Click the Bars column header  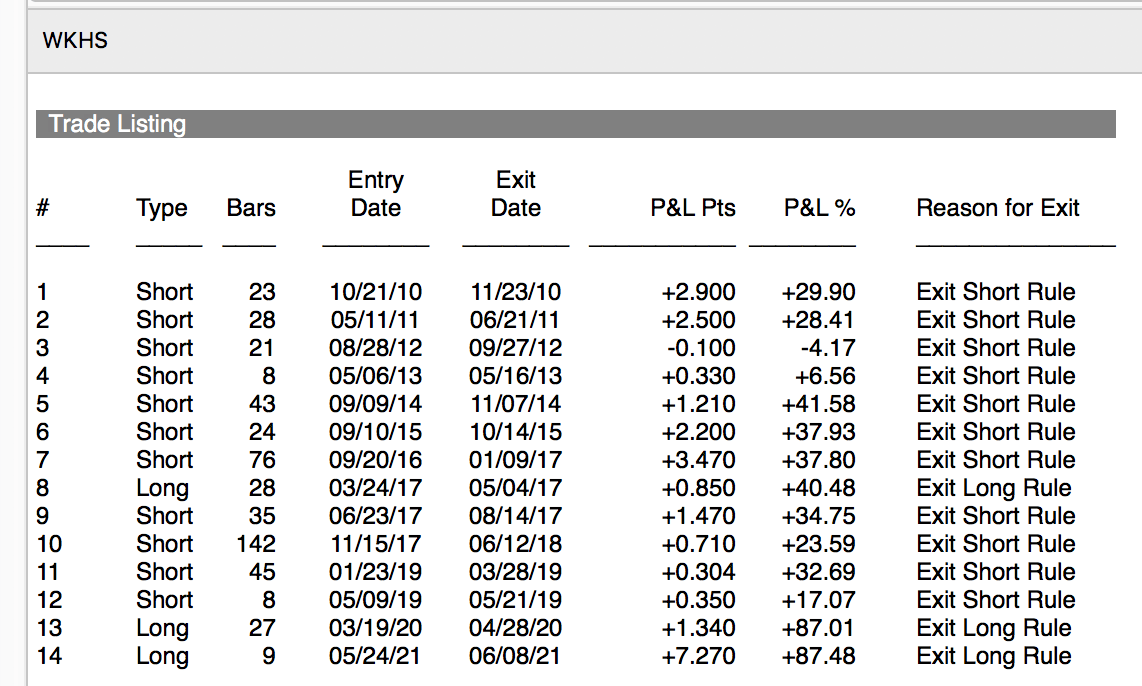[251, 208]
